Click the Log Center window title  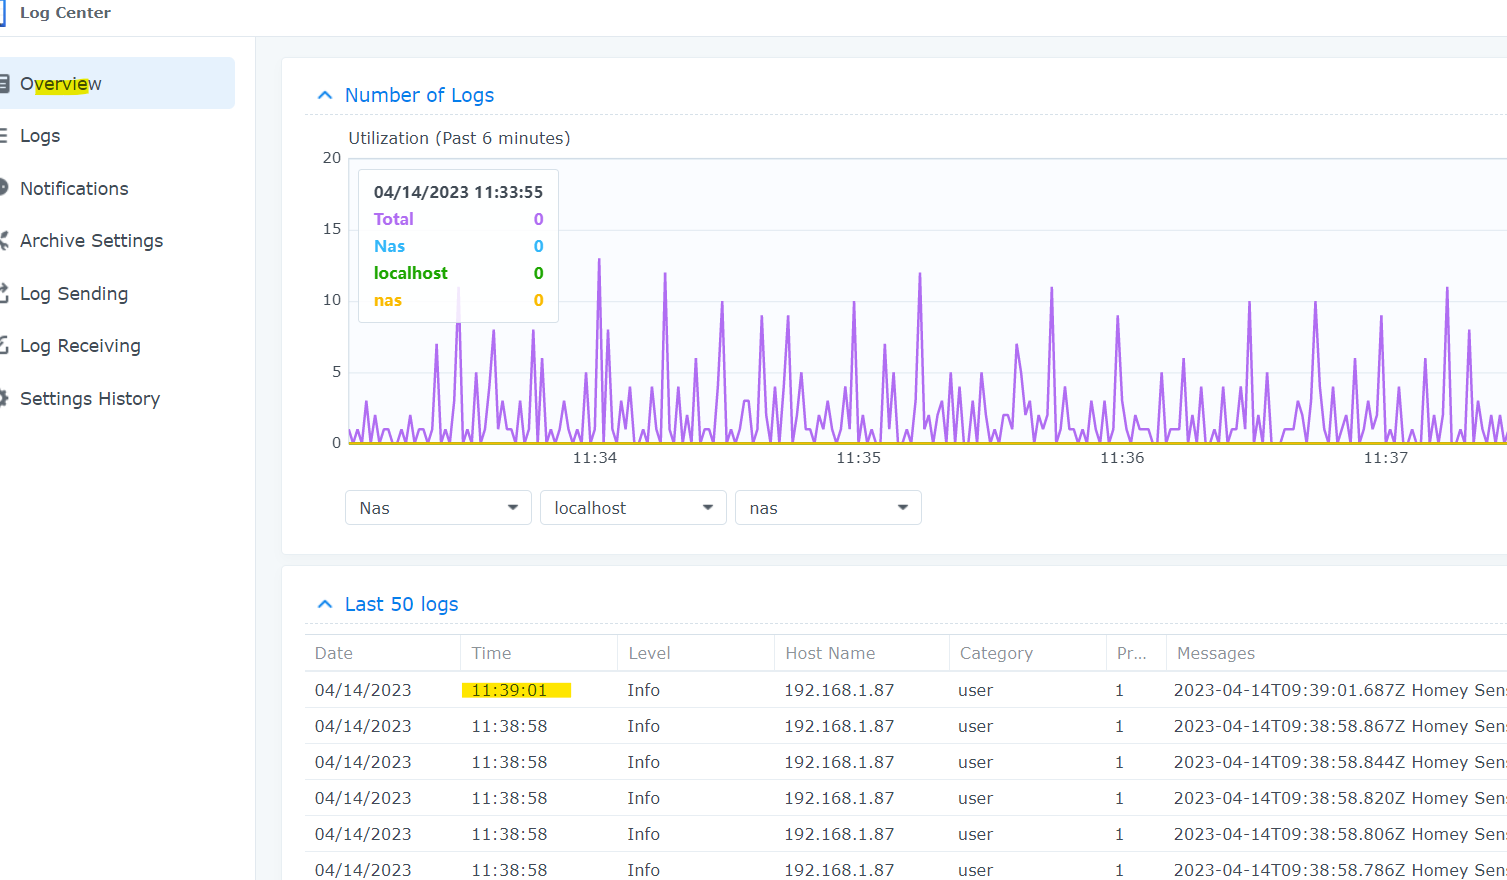pyautogui.click(x=65, y=13)
